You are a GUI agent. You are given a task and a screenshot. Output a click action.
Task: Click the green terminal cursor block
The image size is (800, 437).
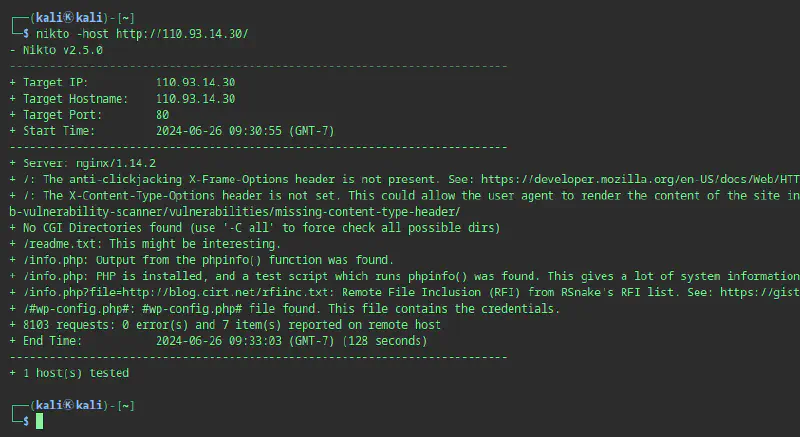39,421
